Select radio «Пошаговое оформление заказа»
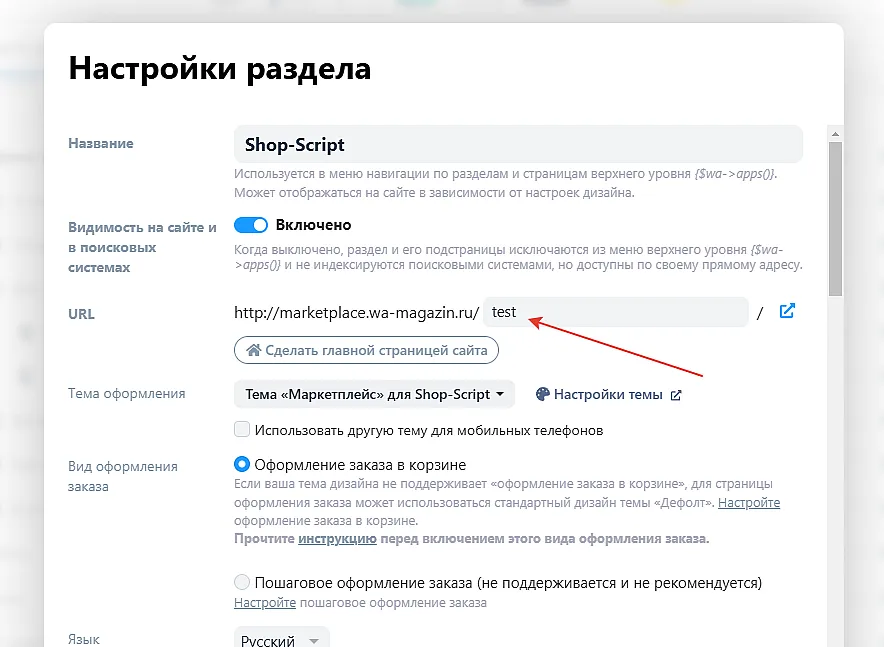 (x=242, y=581)
